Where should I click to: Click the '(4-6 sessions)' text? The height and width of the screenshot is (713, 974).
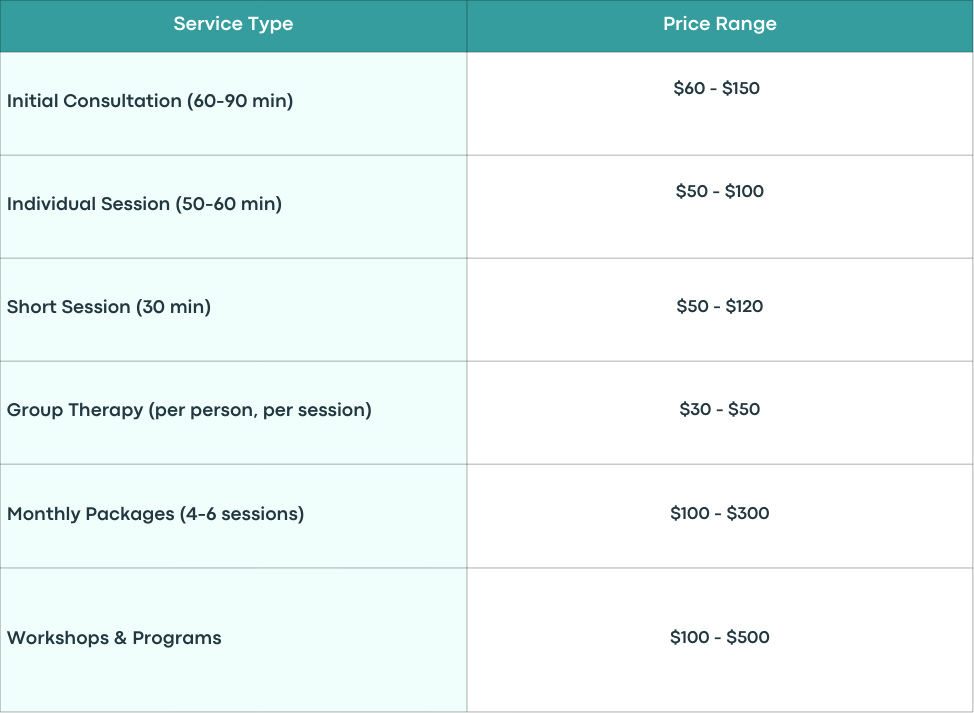pos(242,514)
